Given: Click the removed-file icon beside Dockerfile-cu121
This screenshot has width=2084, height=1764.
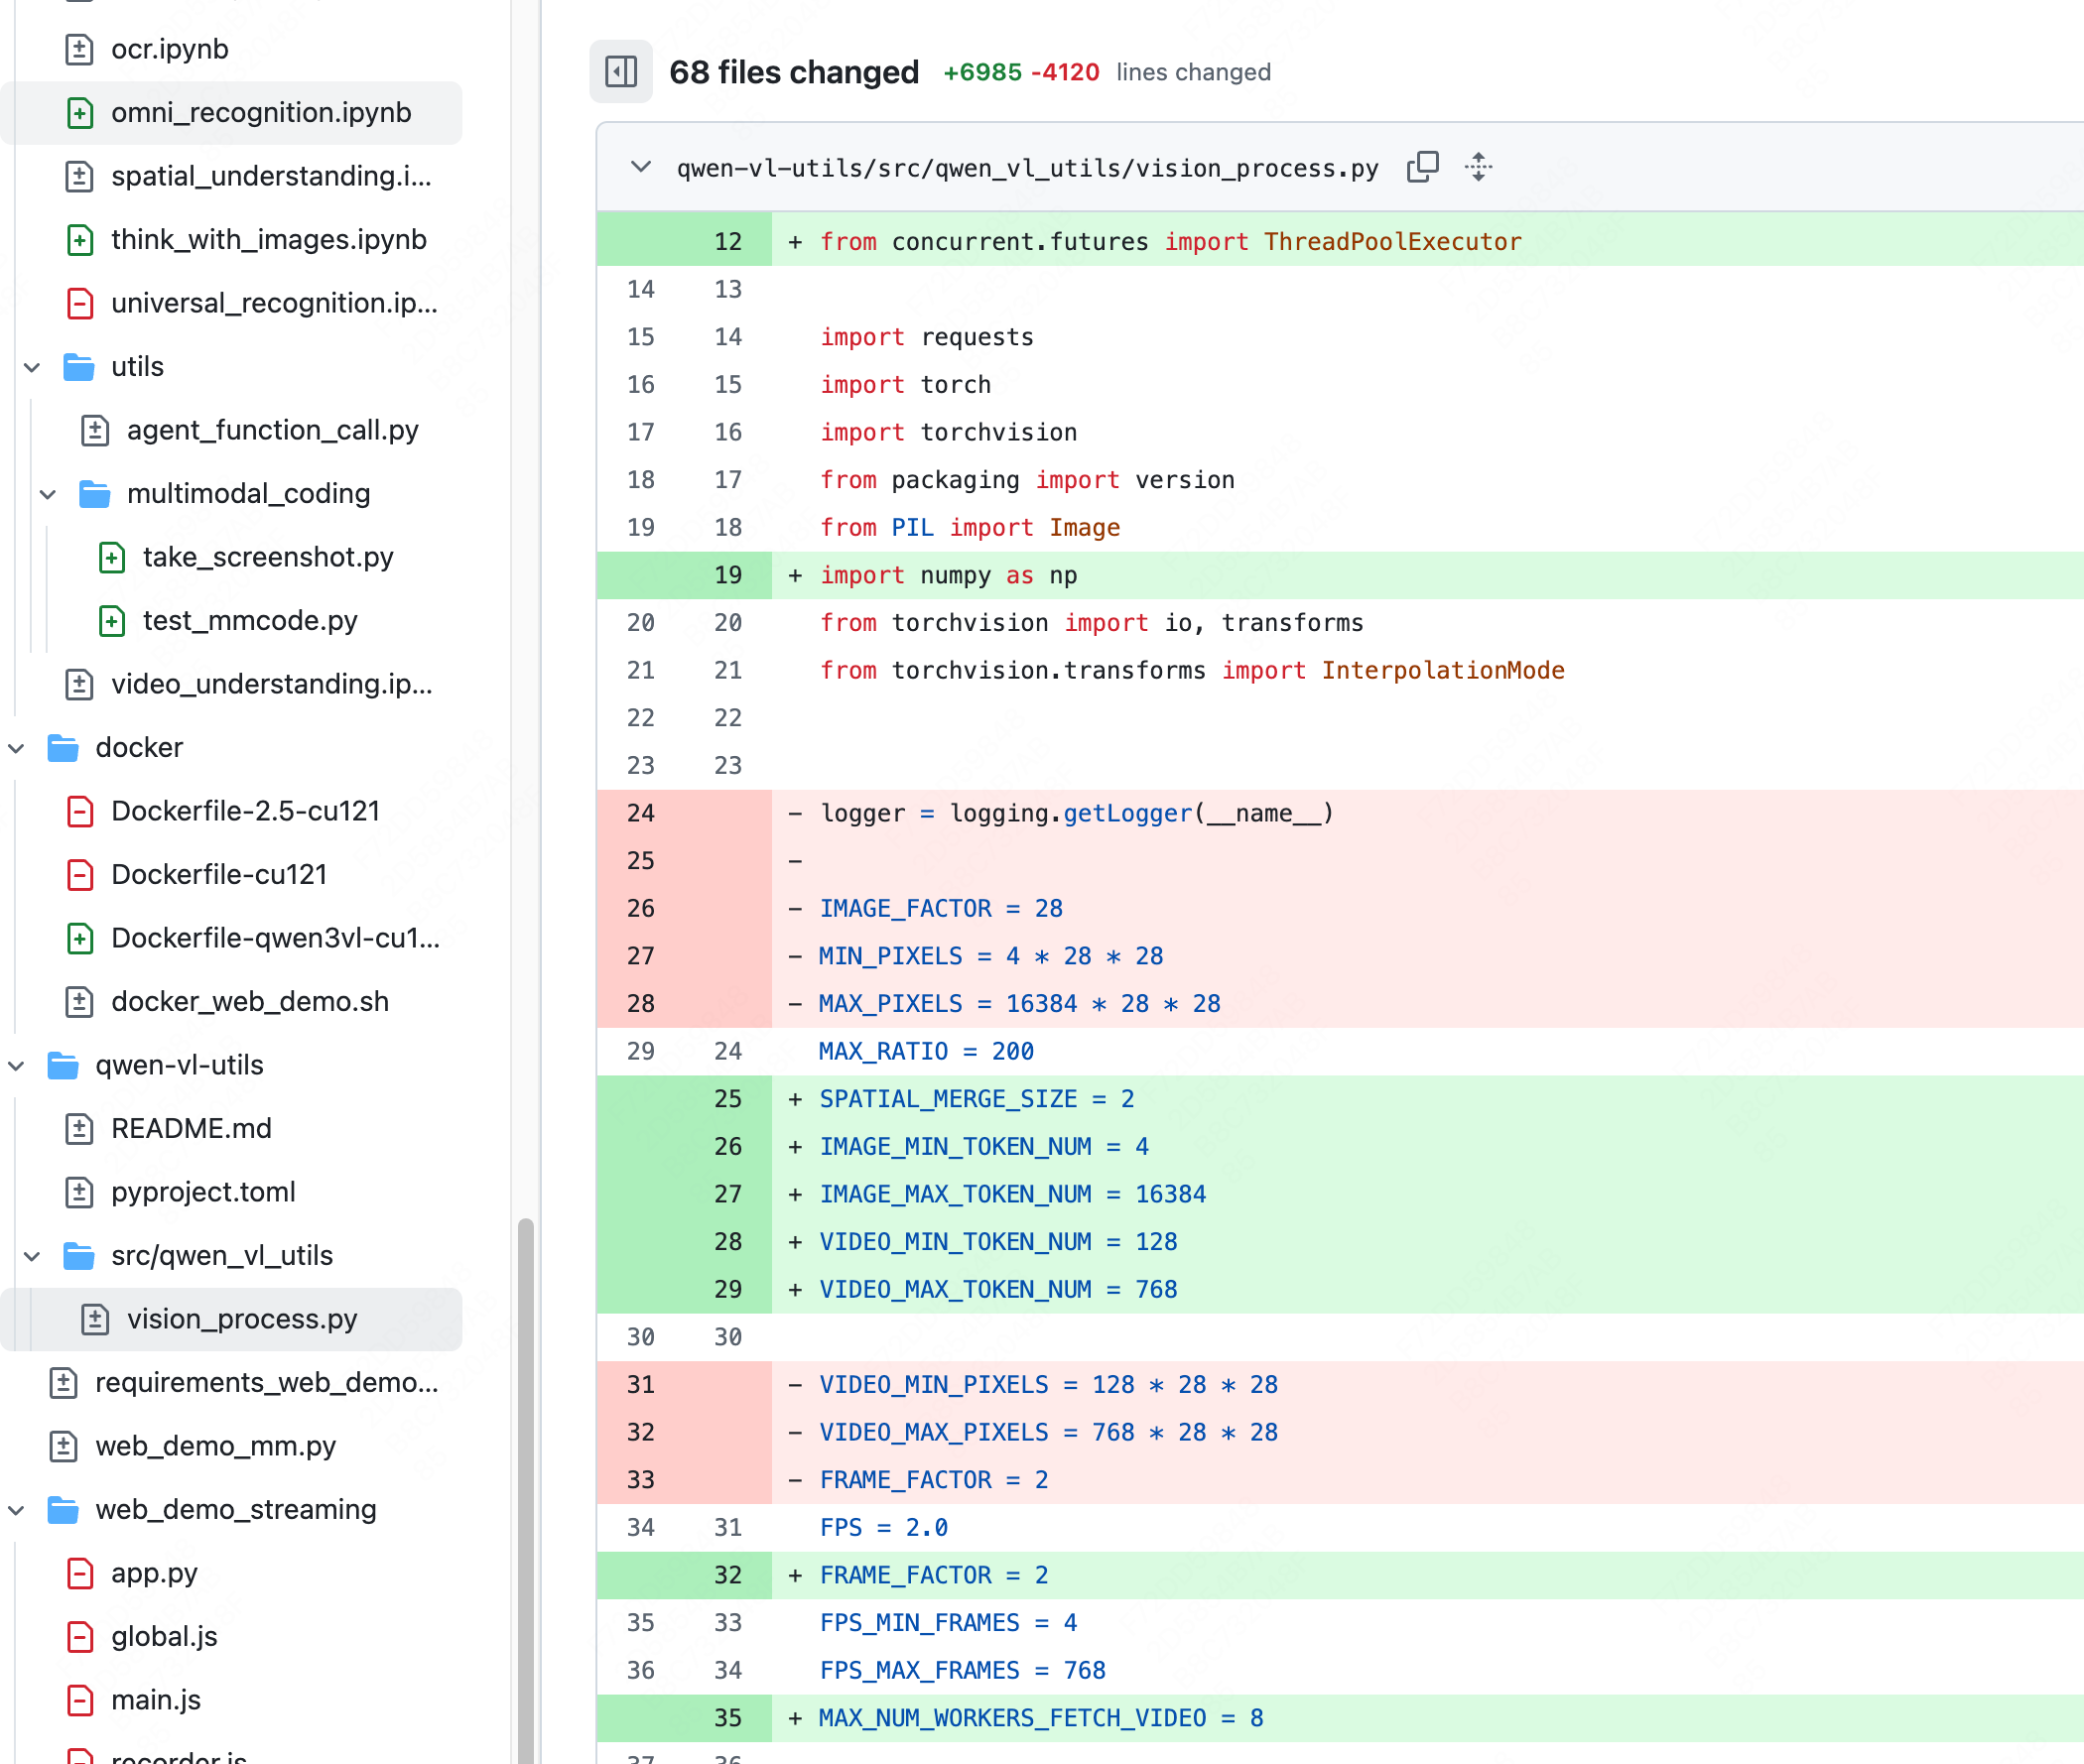Looking at the screenshot, I should coord(80,875).
